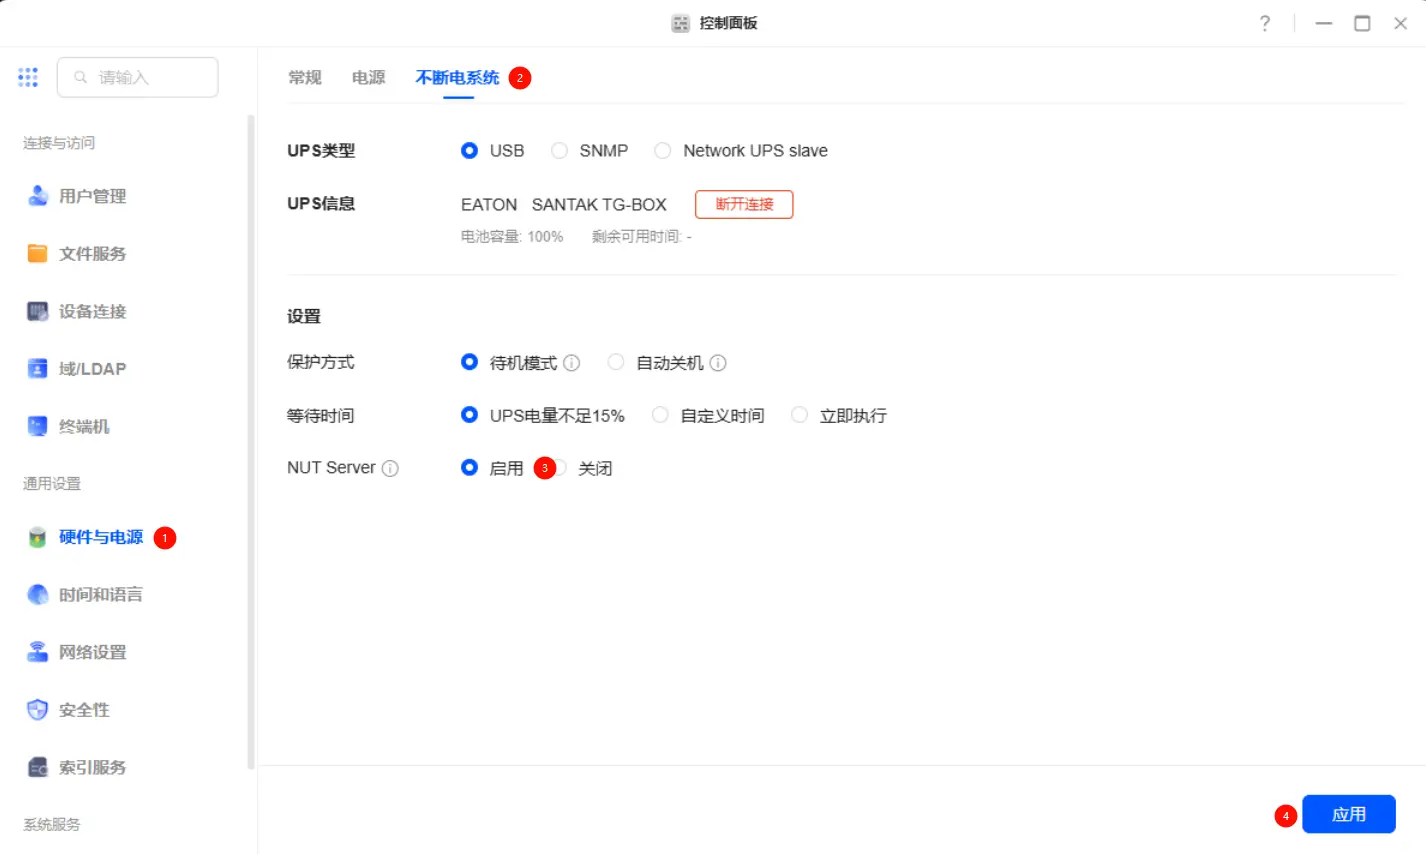Go to 设备连接 device connection
Image resolution: width=1426 pixels, height=854 pixels.
(92, 311)
